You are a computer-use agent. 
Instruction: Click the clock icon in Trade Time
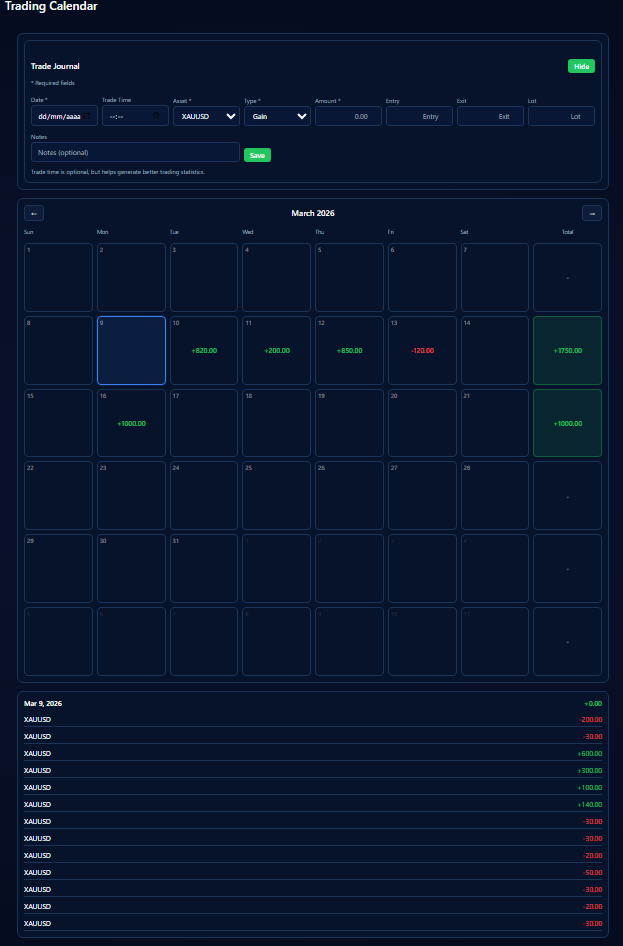tap(157, 116)
